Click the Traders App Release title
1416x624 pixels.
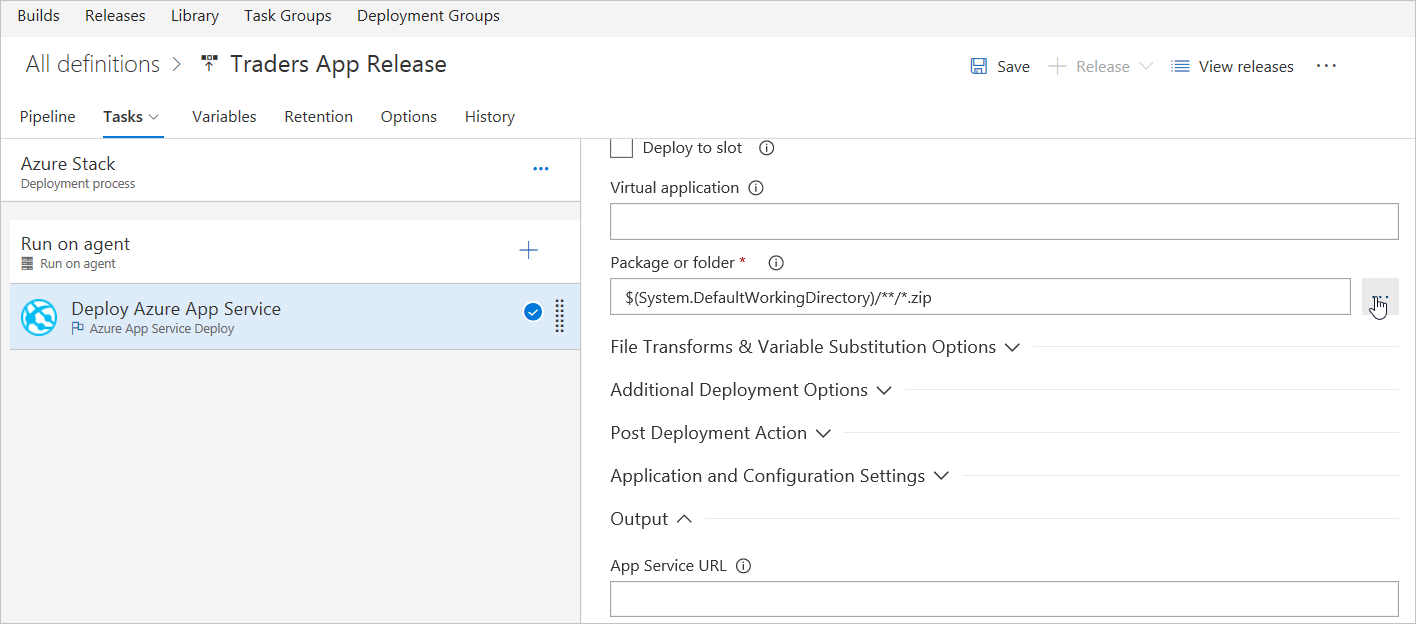338,64
